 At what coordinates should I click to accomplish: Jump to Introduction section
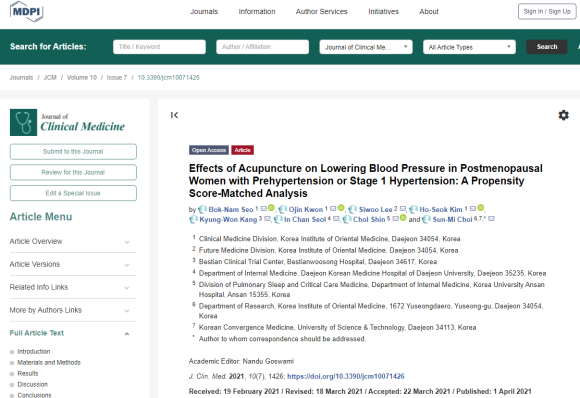[x=34, y=351]
